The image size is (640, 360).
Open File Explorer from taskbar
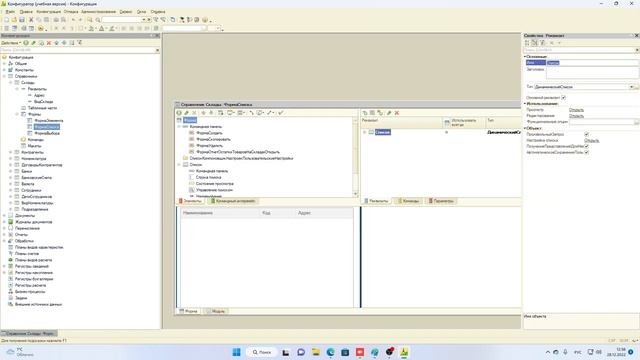(316, 352)
